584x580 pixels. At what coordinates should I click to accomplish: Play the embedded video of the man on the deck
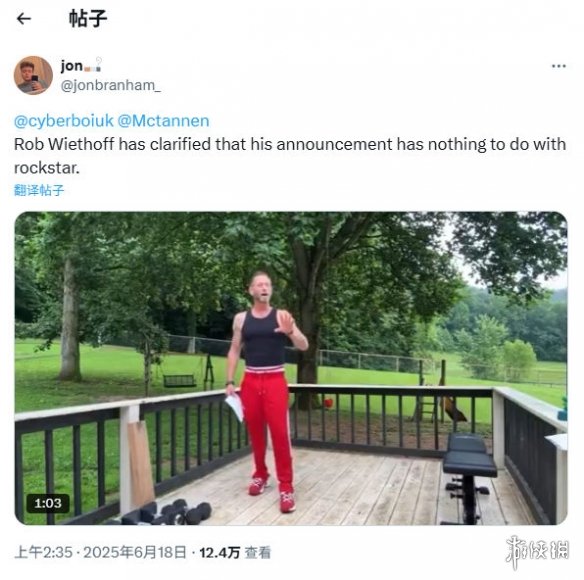click(291, 368)
